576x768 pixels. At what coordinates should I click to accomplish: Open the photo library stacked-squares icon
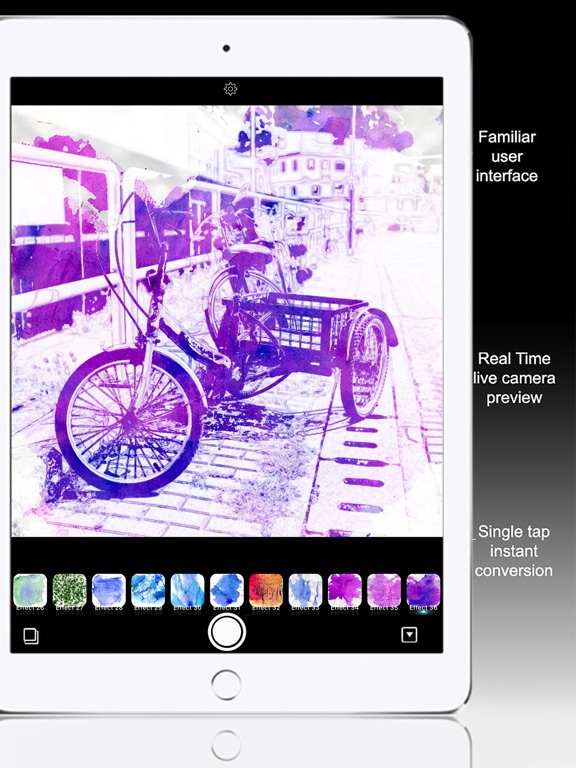[x=31, y=636]
